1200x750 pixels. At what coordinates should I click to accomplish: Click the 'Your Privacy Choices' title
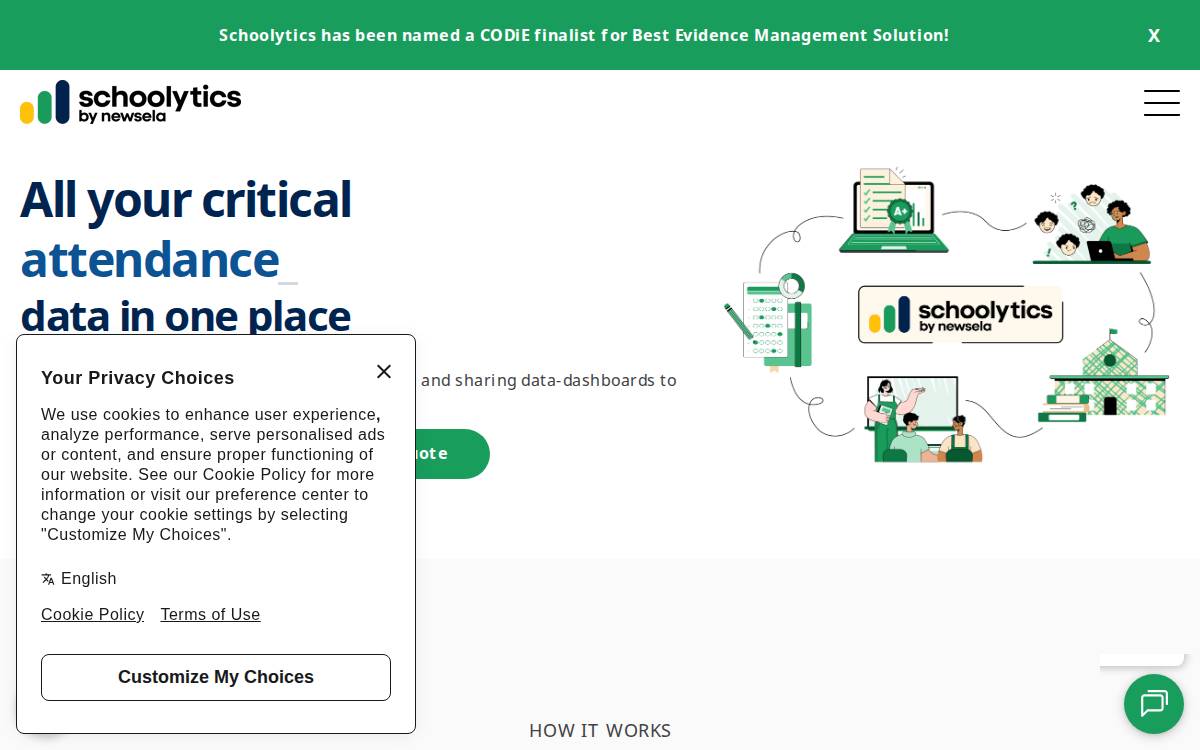coord(138,378)
